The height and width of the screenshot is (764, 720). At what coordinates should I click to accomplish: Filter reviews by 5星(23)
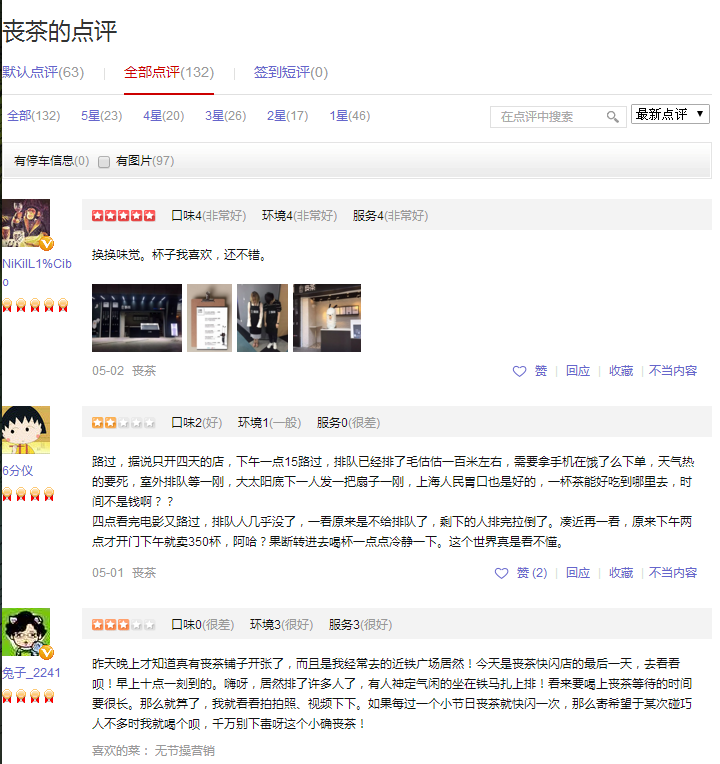point(101,116)
